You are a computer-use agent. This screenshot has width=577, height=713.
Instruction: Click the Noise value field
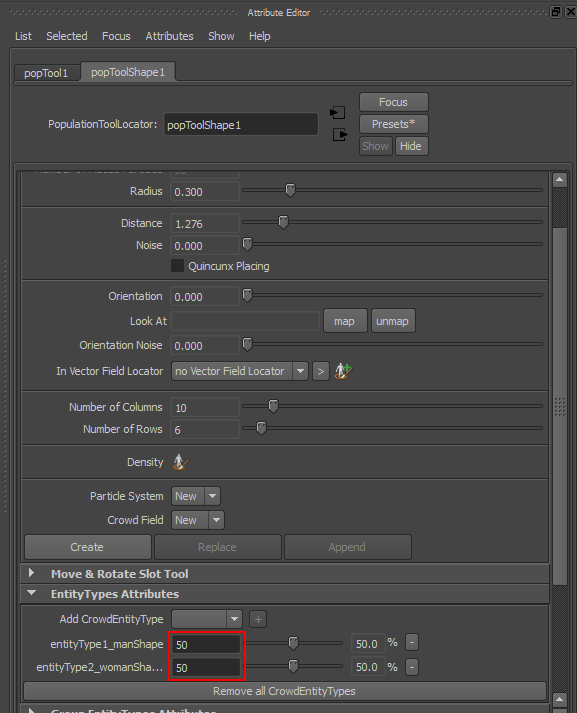[205, 246]
